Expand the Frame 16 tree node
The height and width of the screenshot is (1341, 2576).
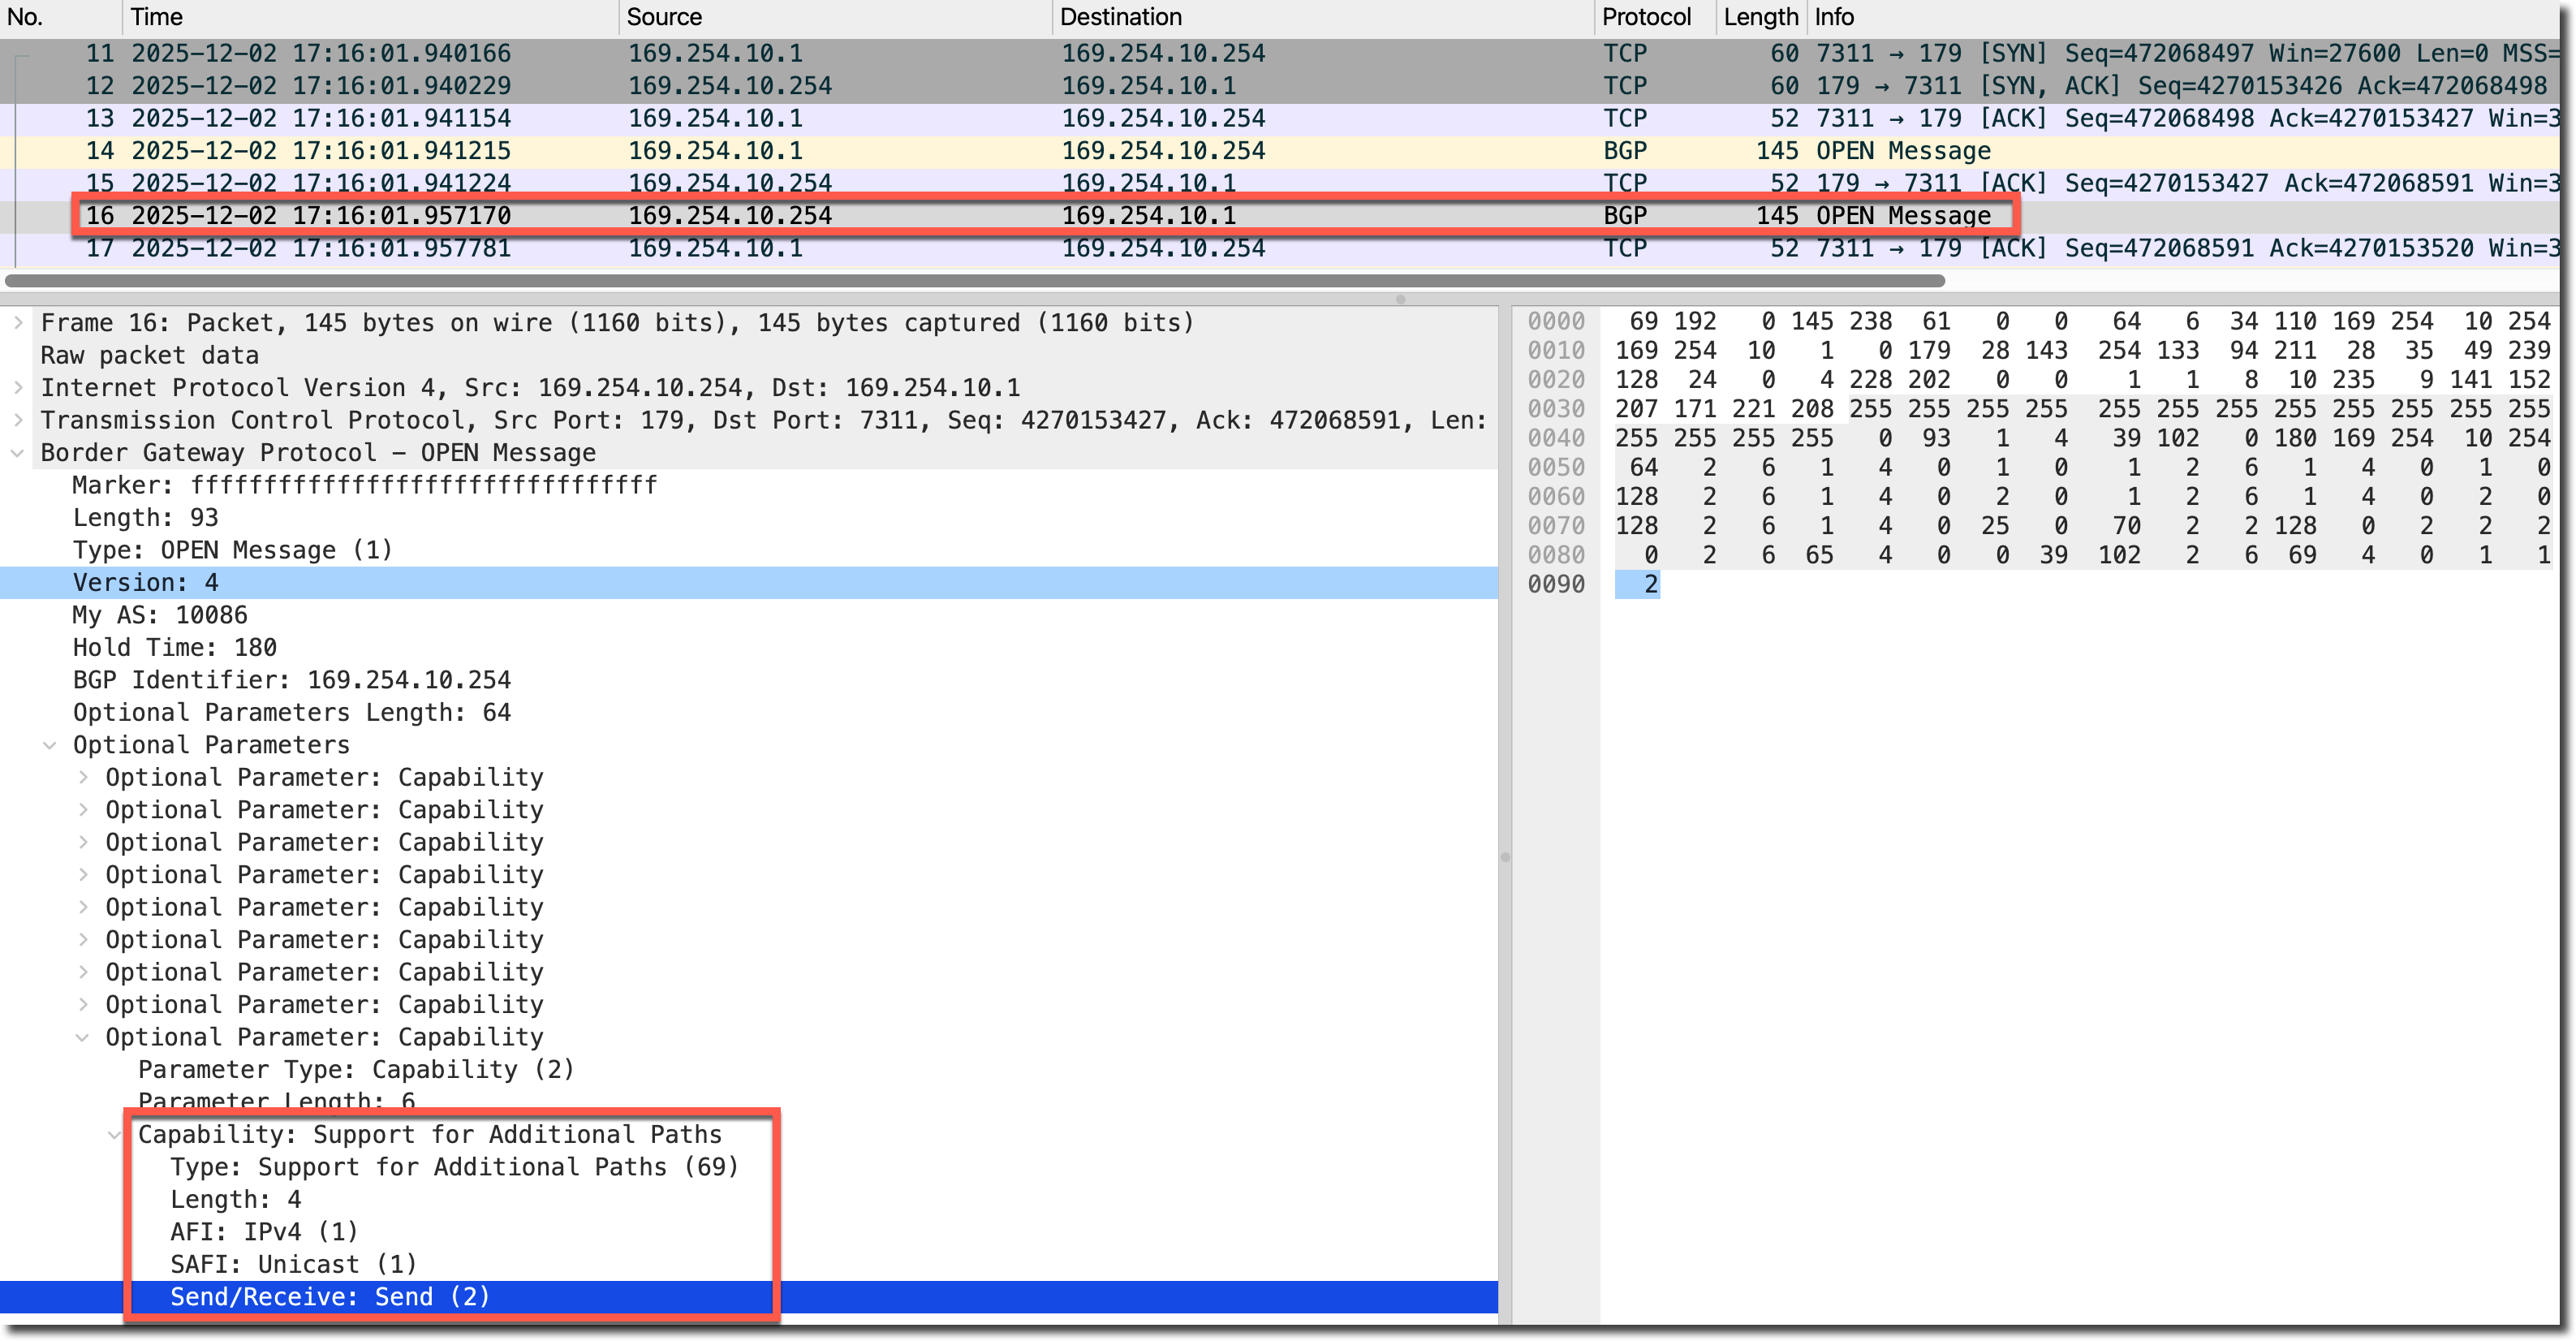pyautogui.click(x=18, y=322)
